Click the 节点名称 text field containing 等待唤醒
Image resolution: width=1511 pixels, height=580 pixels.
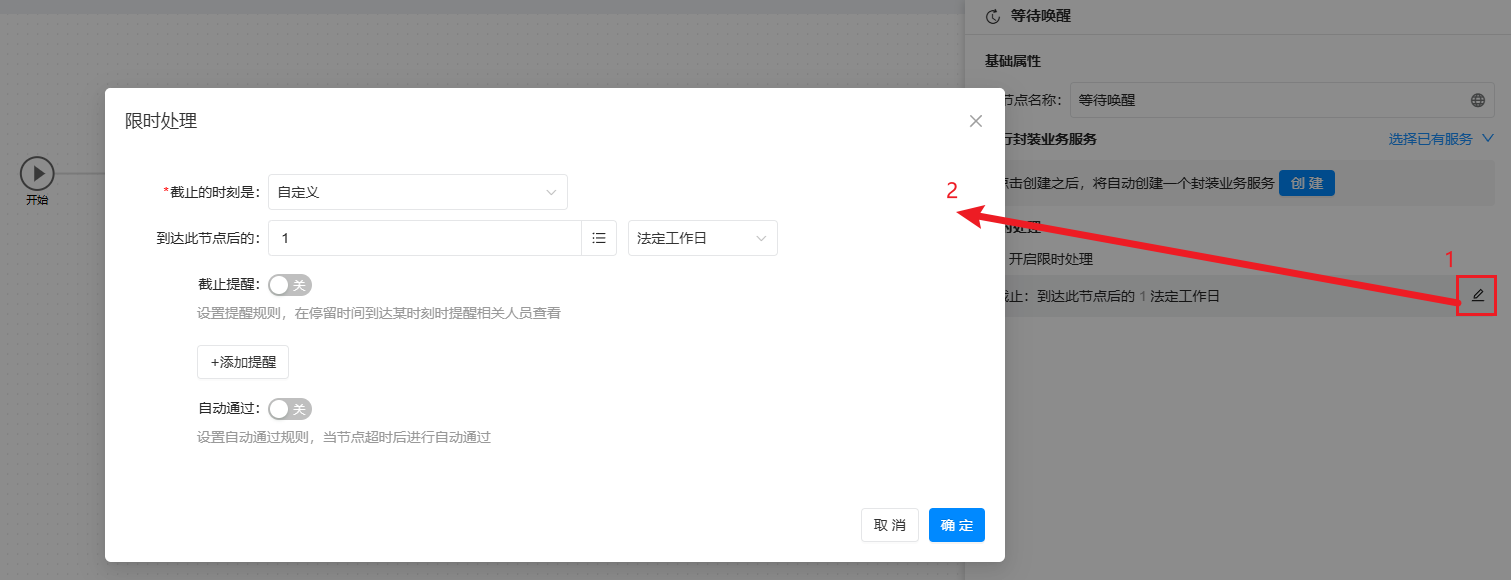click(1265, 100)
